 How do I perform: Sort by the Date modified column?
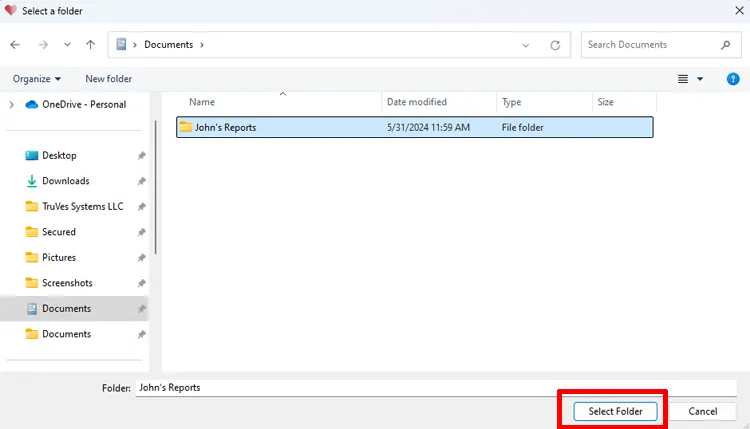pos(417,102)
